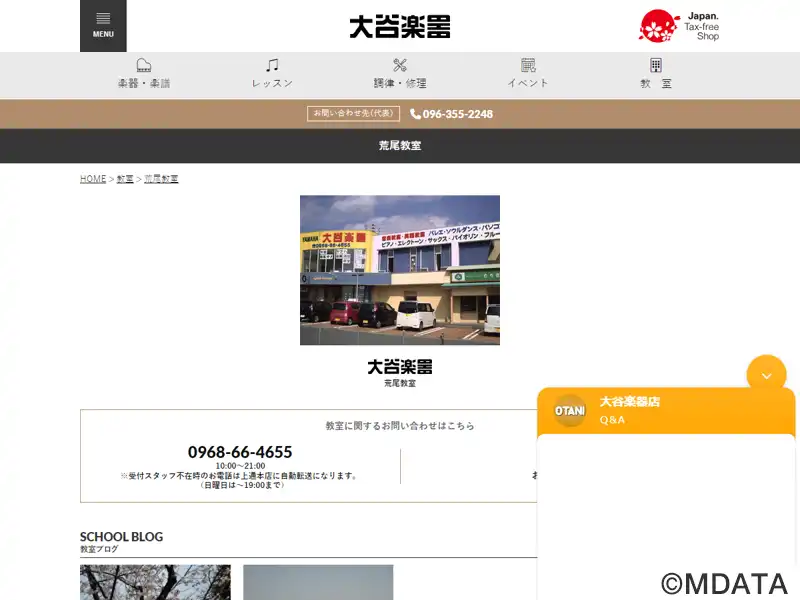Click the 大谷楽器 logo in header

[399, 27]
